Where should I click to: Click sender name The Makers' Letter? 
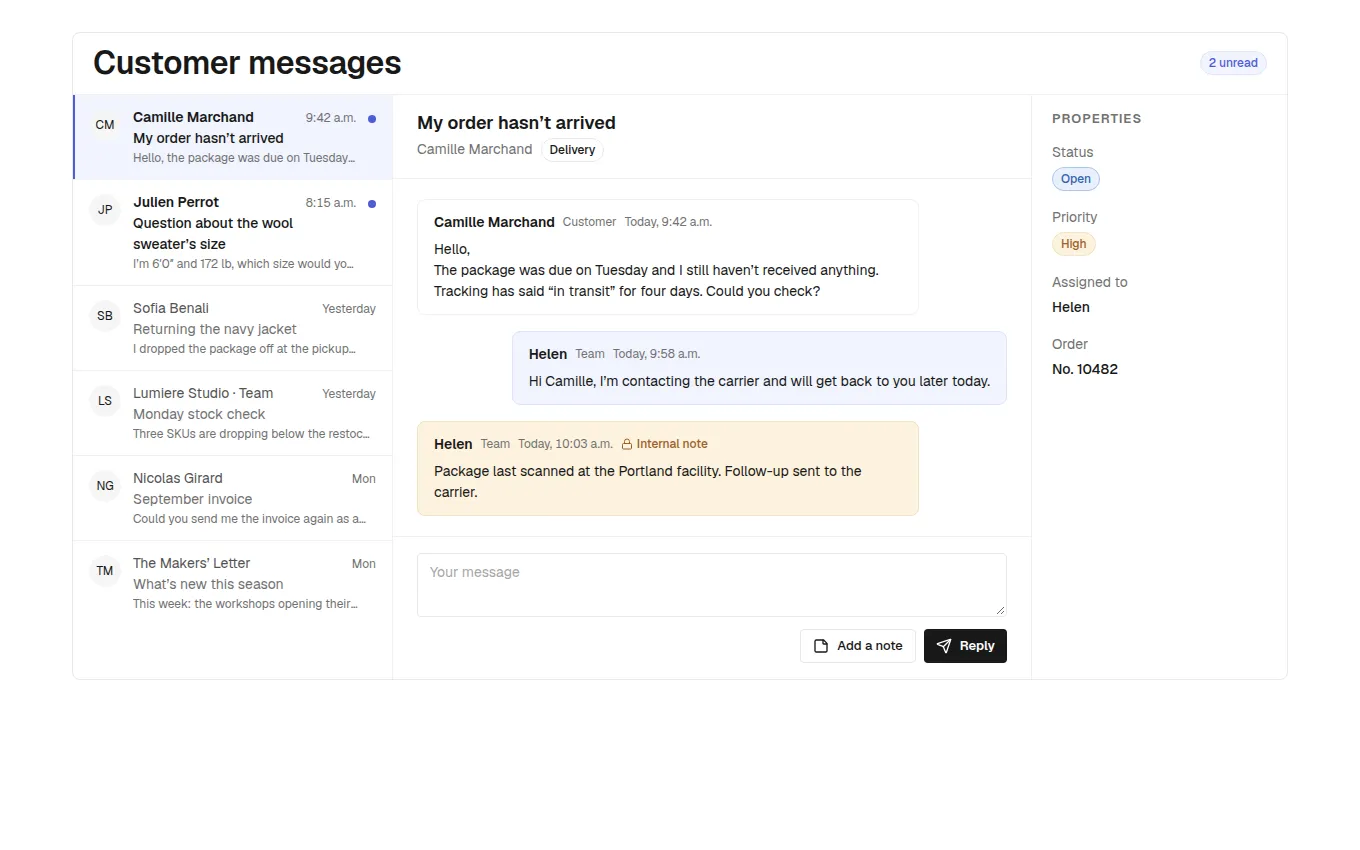[192, 563]
